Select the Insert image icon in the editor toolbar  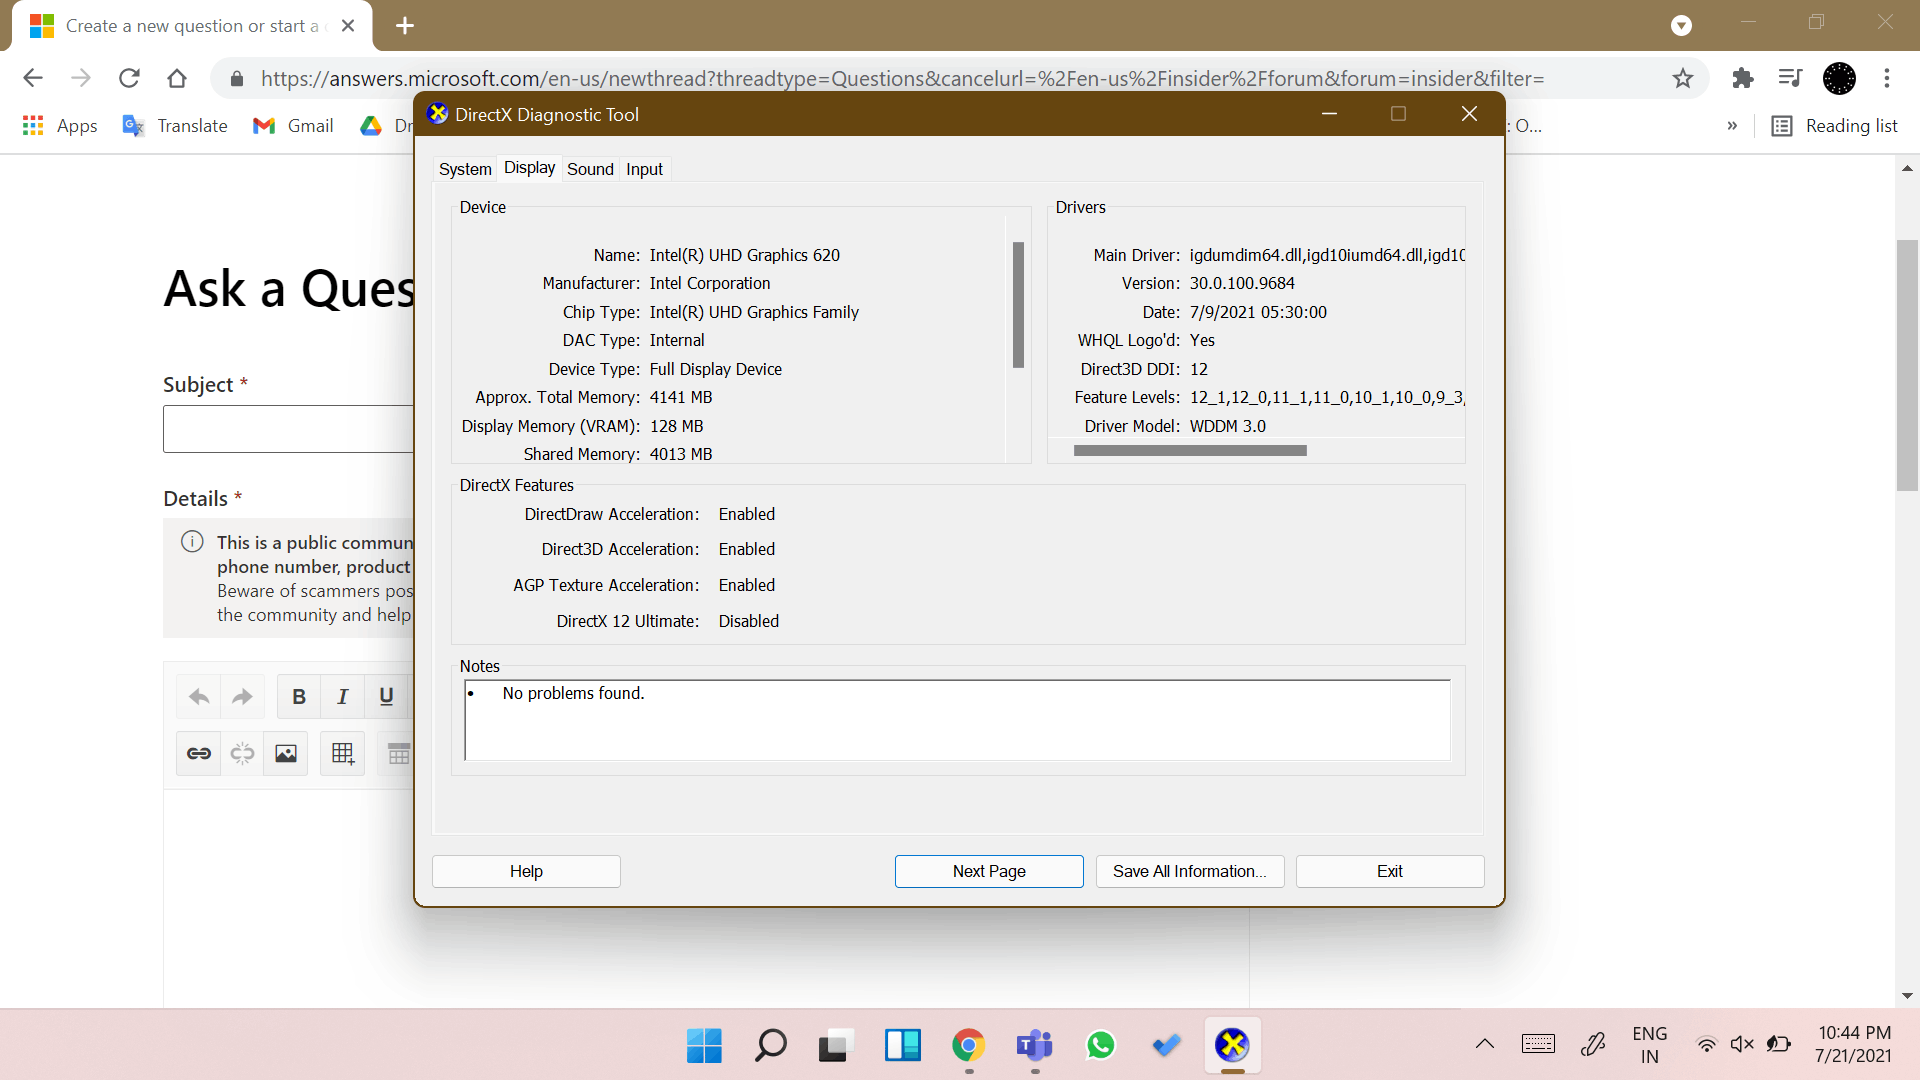point(285,753)
